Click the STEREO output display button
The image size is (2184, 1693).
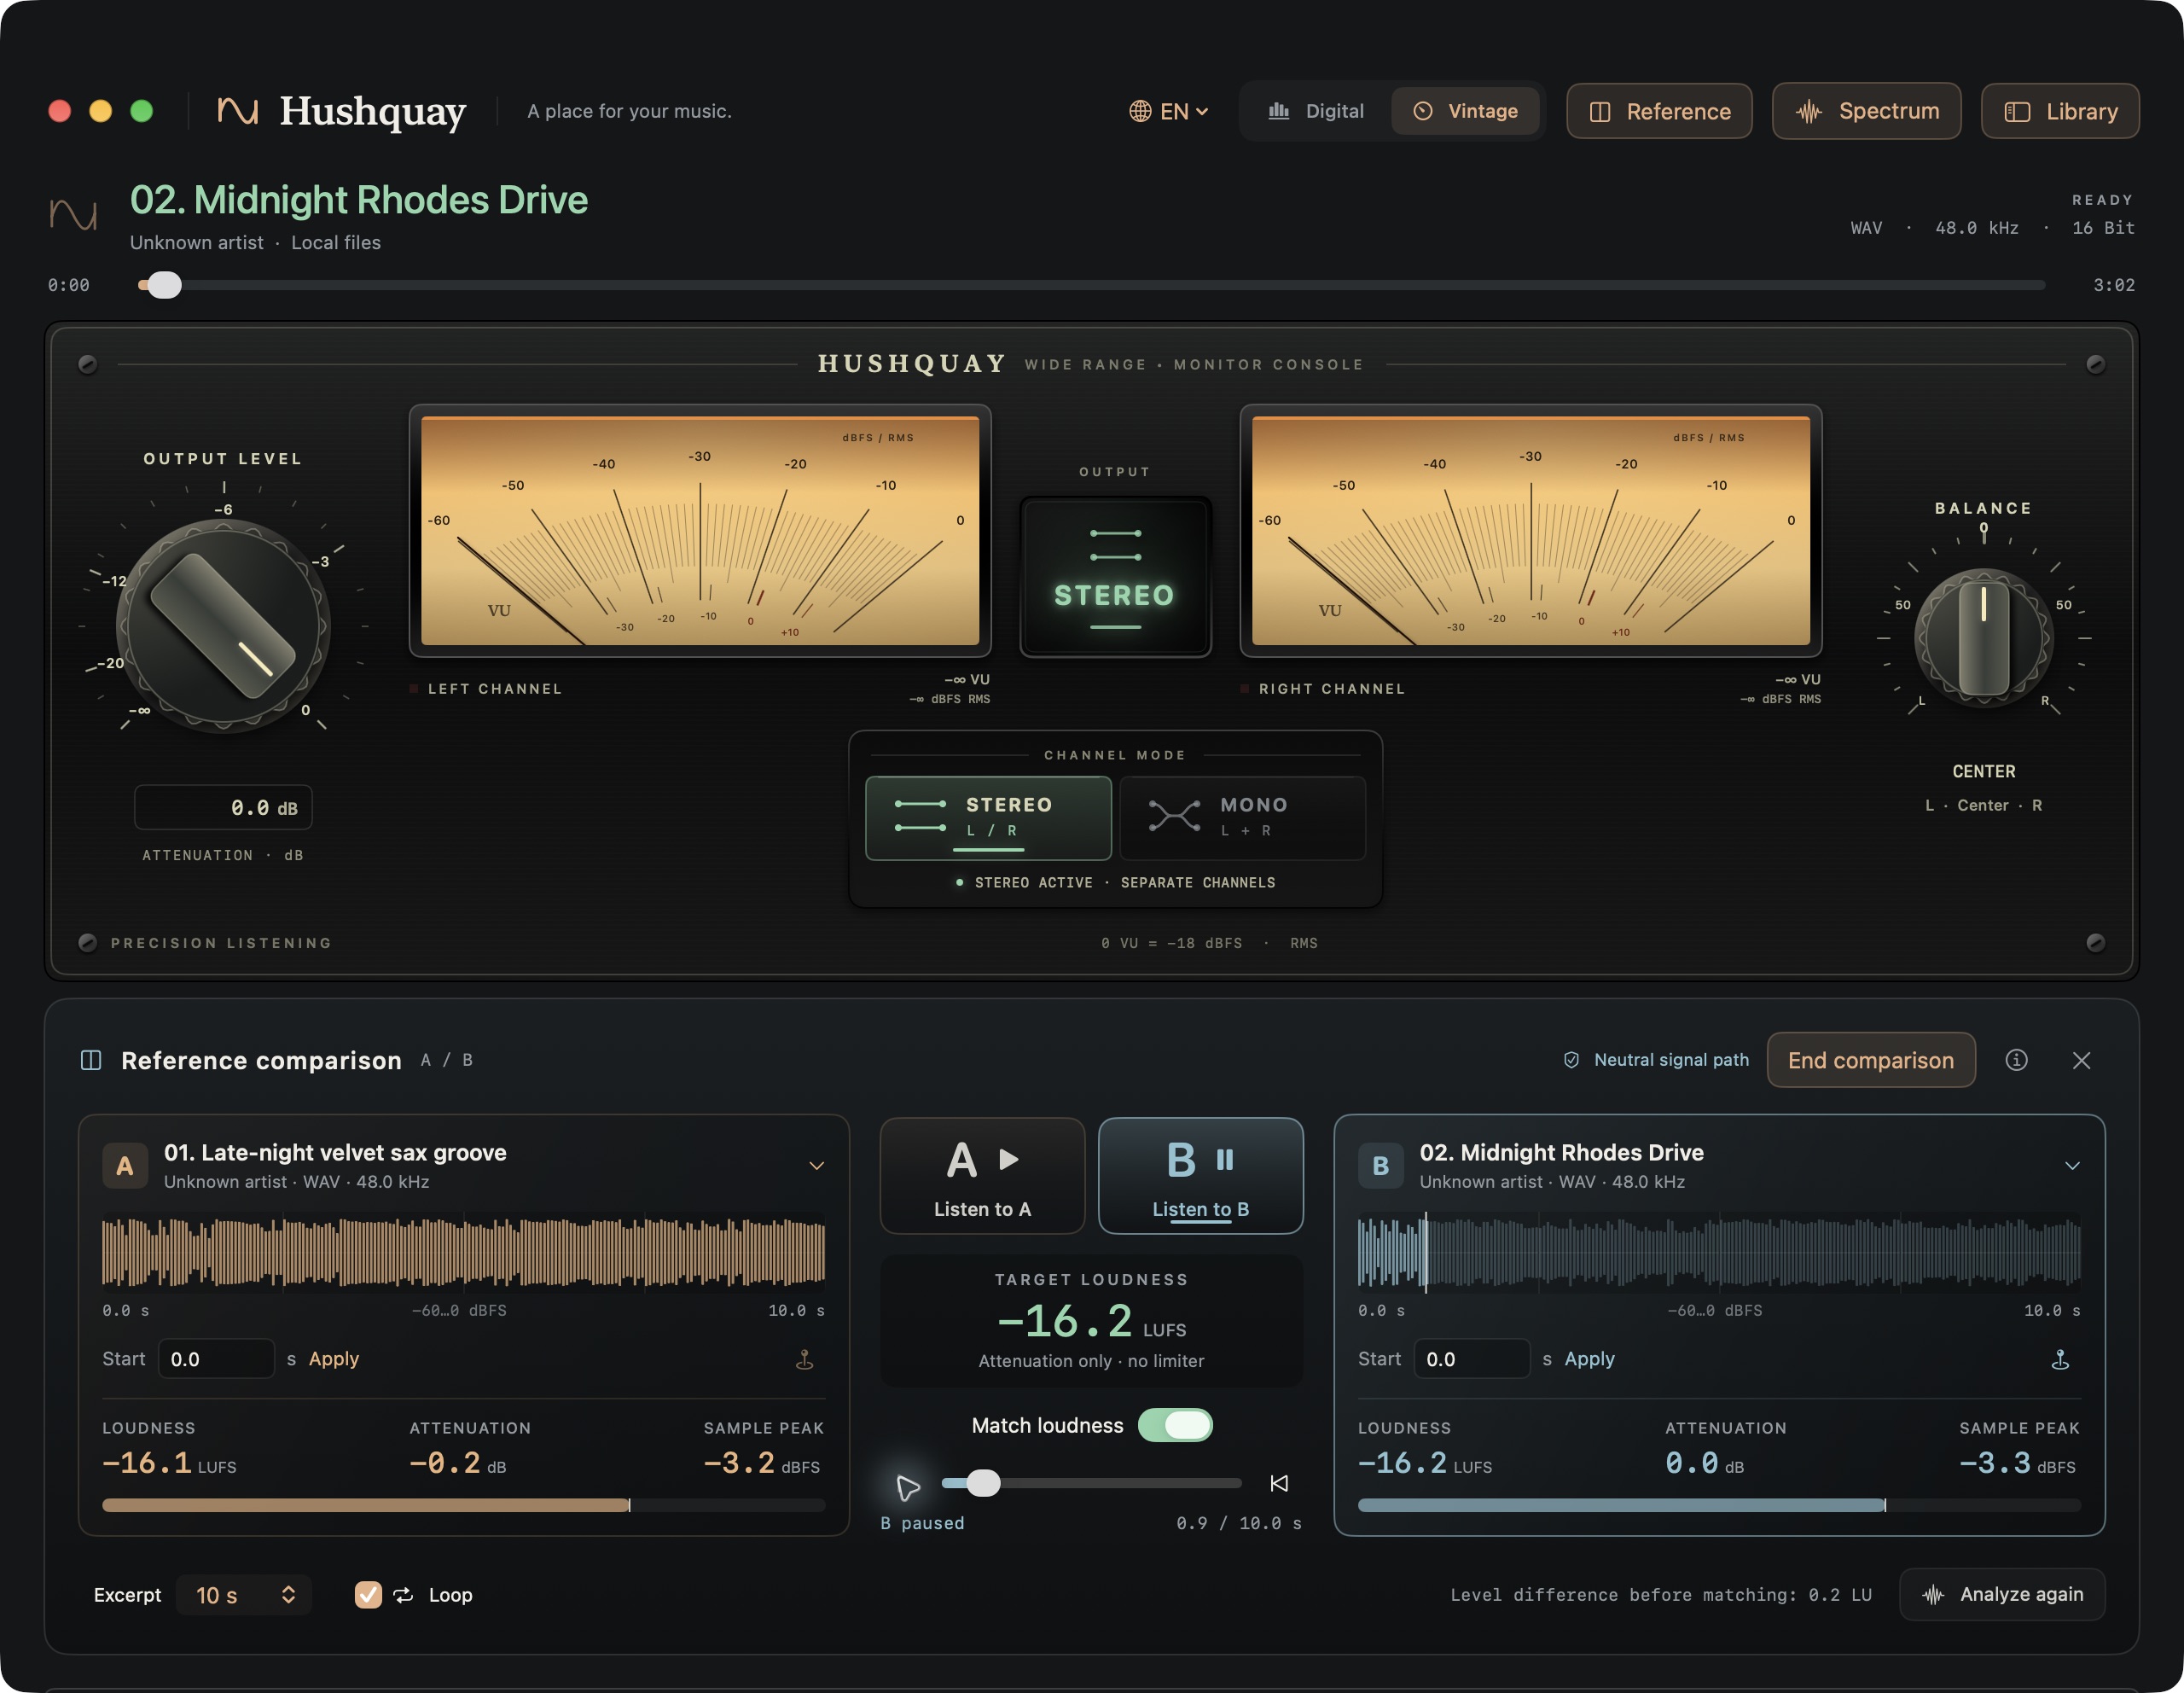[1115, 577]
